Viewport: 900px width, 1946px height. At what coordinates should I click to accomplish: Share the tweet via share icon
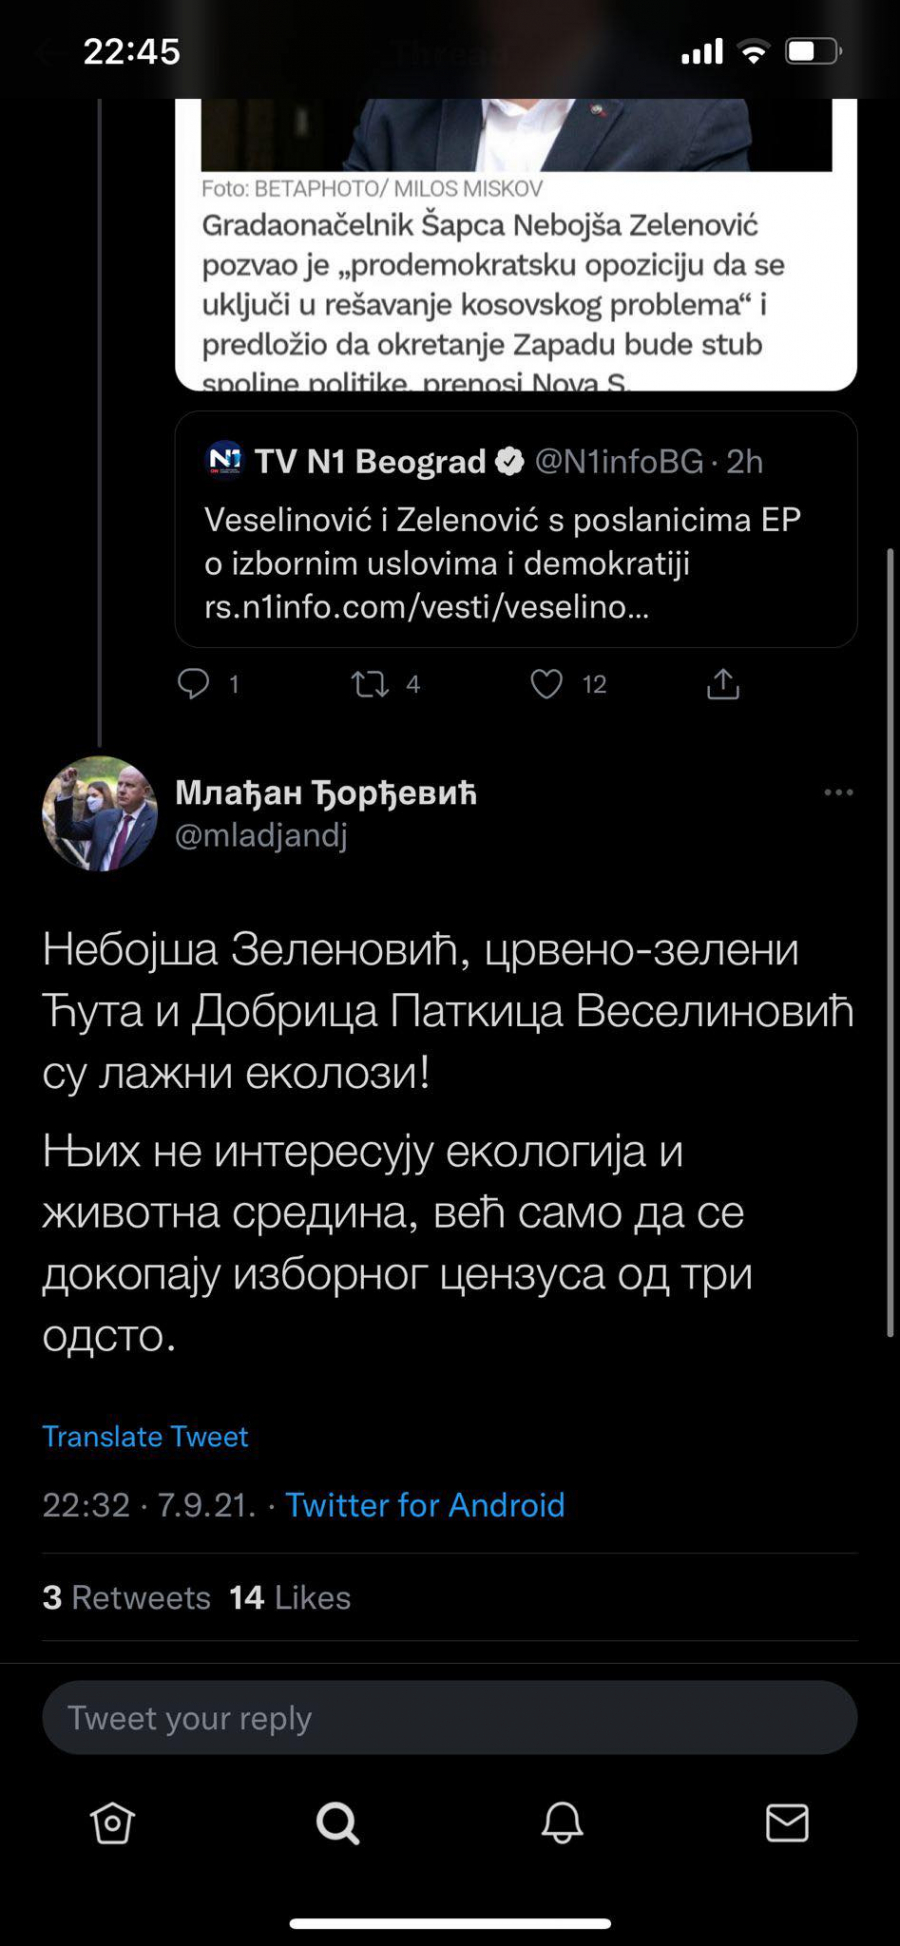[x=723, y=684]
